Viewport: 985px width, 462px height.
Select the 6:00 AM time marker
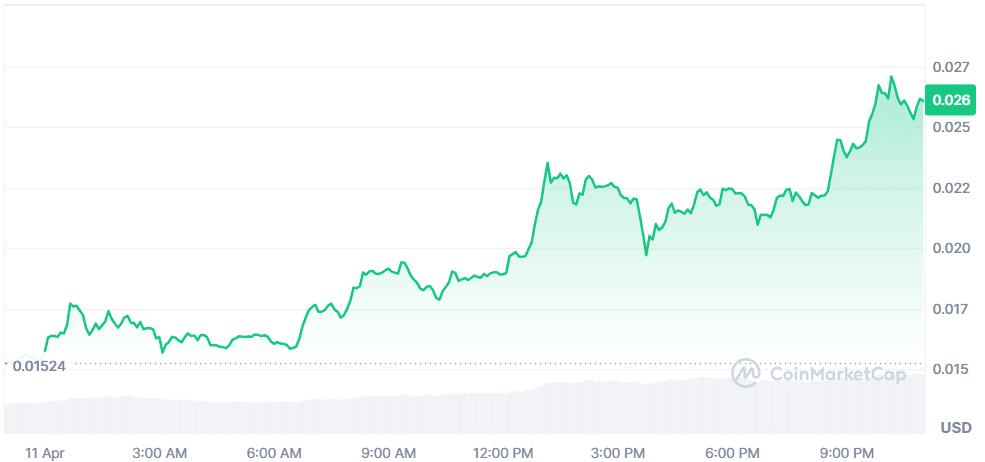pos(274,453)
